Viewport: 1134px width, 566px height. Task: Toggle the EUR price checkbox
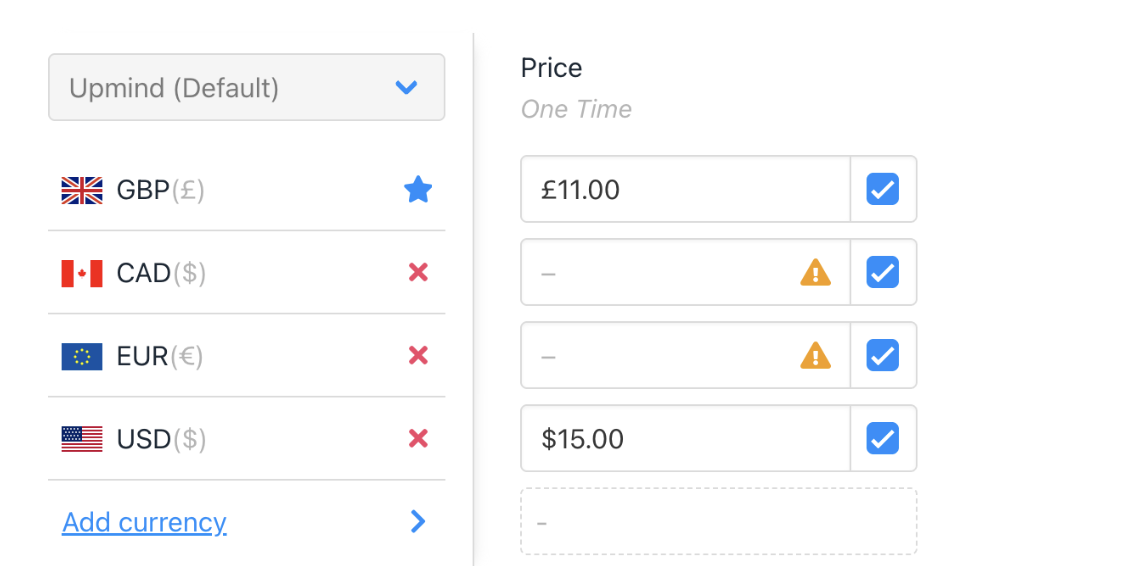pos(882,355)
